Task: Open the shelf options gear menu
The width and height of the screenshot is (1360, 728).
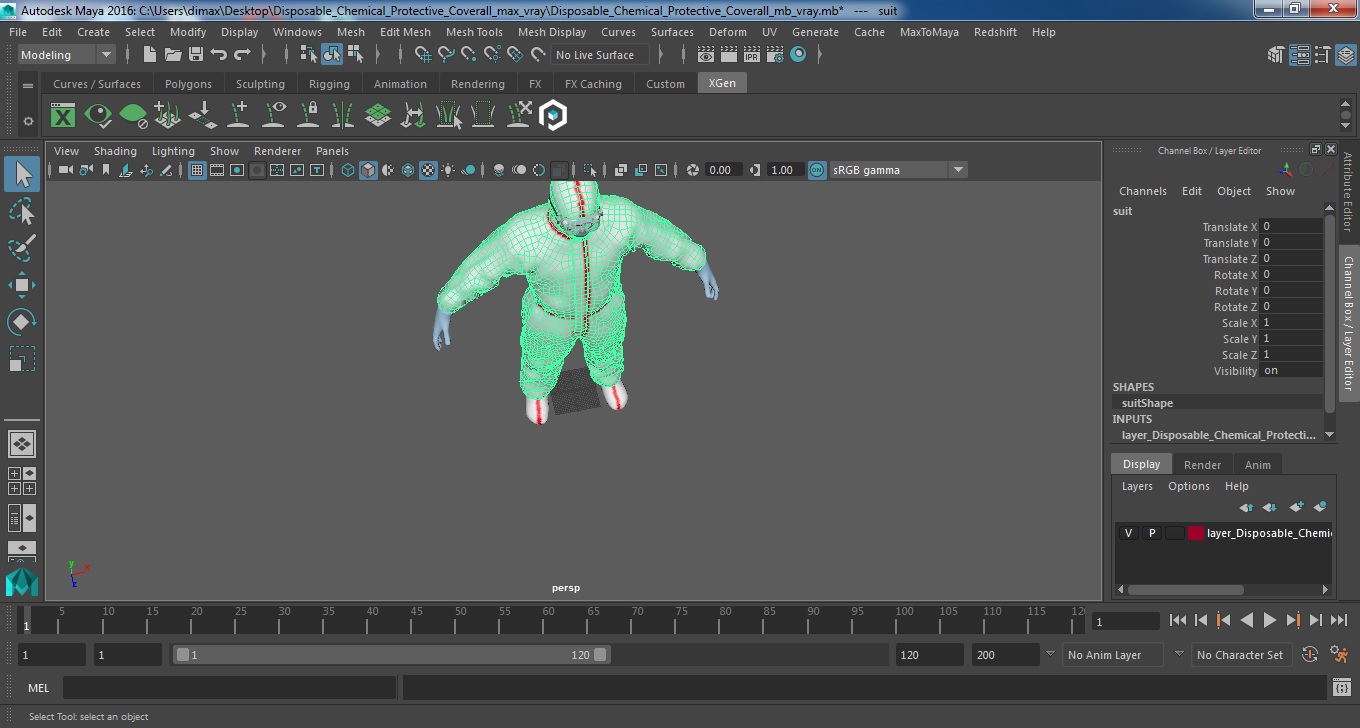Action: point(28,121)
